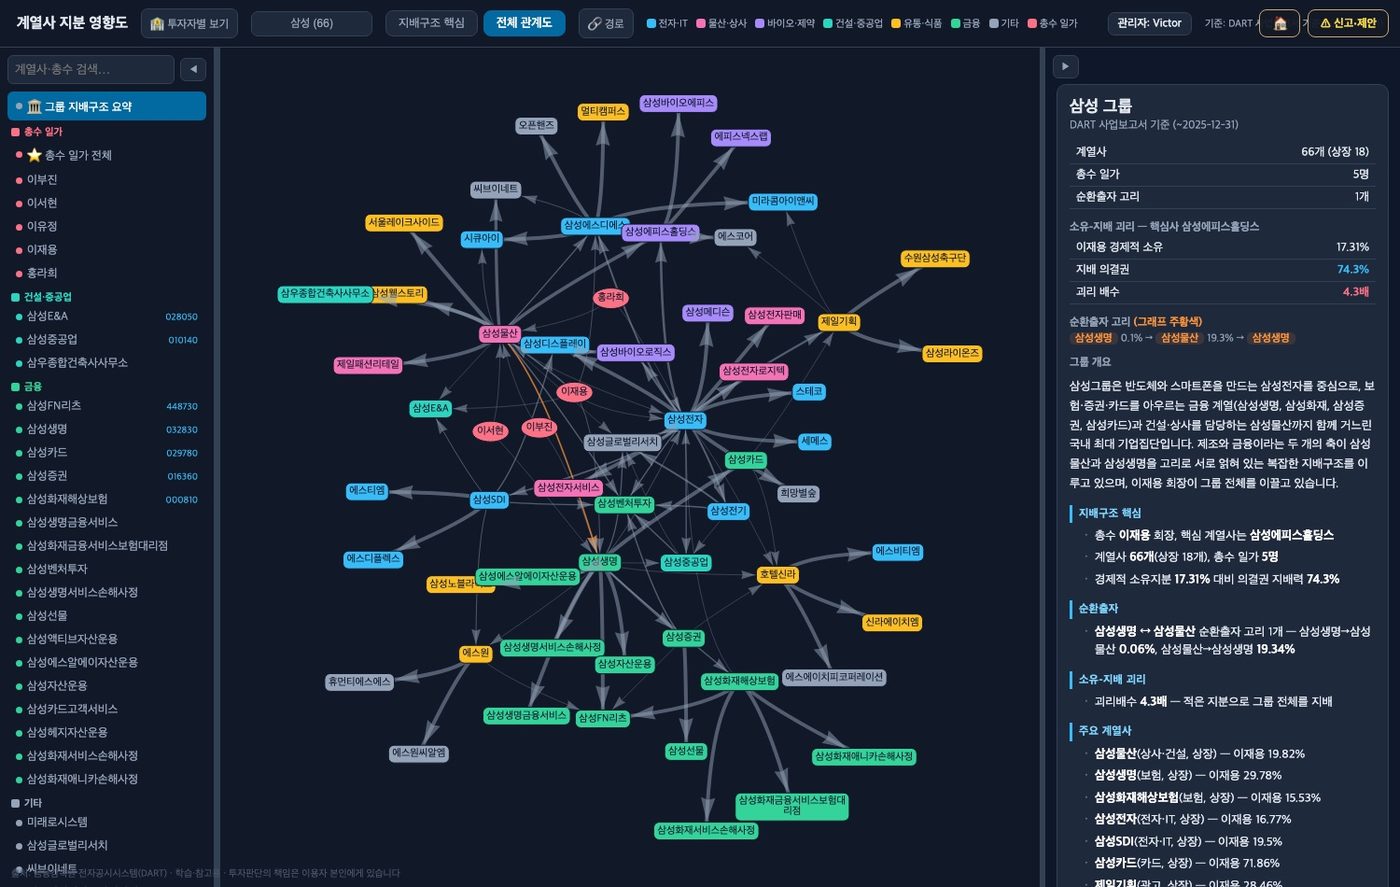Click the 삼성바이오로직스 node in the graph
This screenshot has height=887, width=1400.
635,353
